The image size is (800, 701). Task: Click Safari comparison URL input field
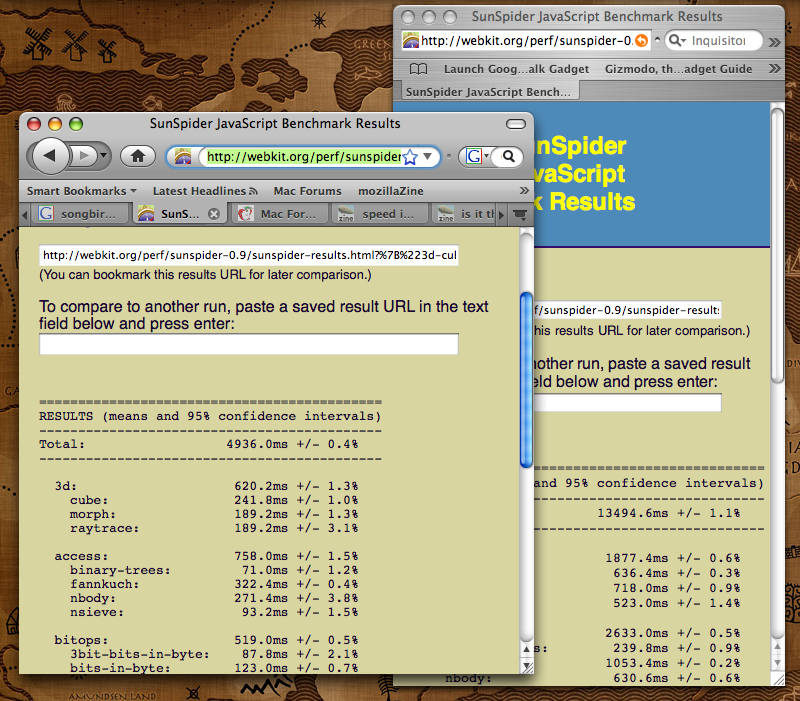click(628, 402)
